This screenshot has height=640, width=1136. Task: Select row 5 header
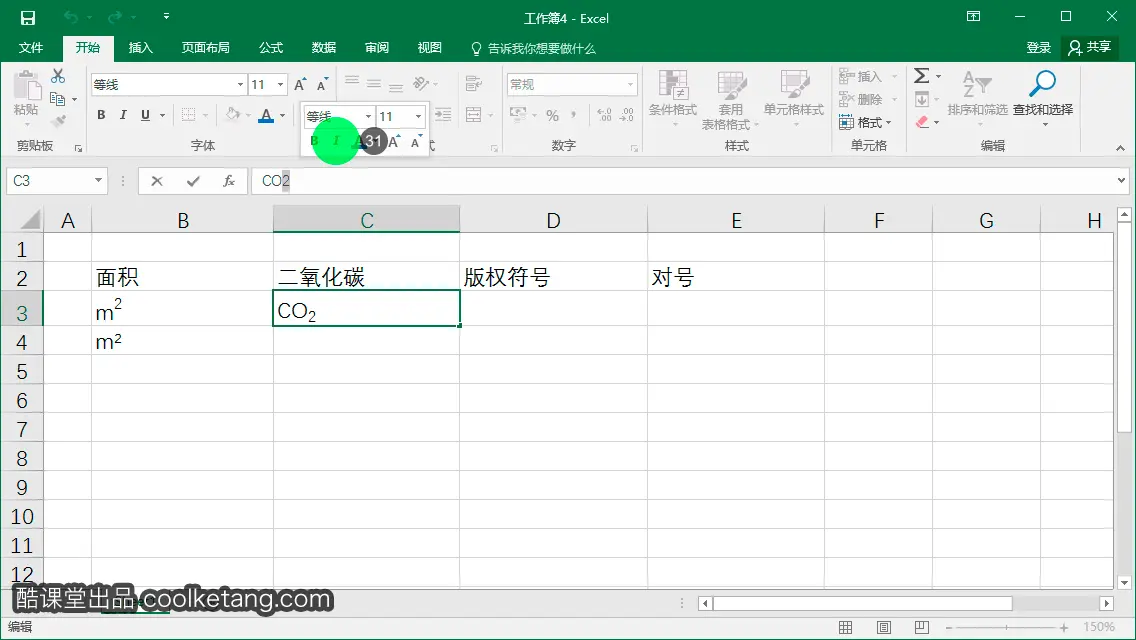point(22,371)
